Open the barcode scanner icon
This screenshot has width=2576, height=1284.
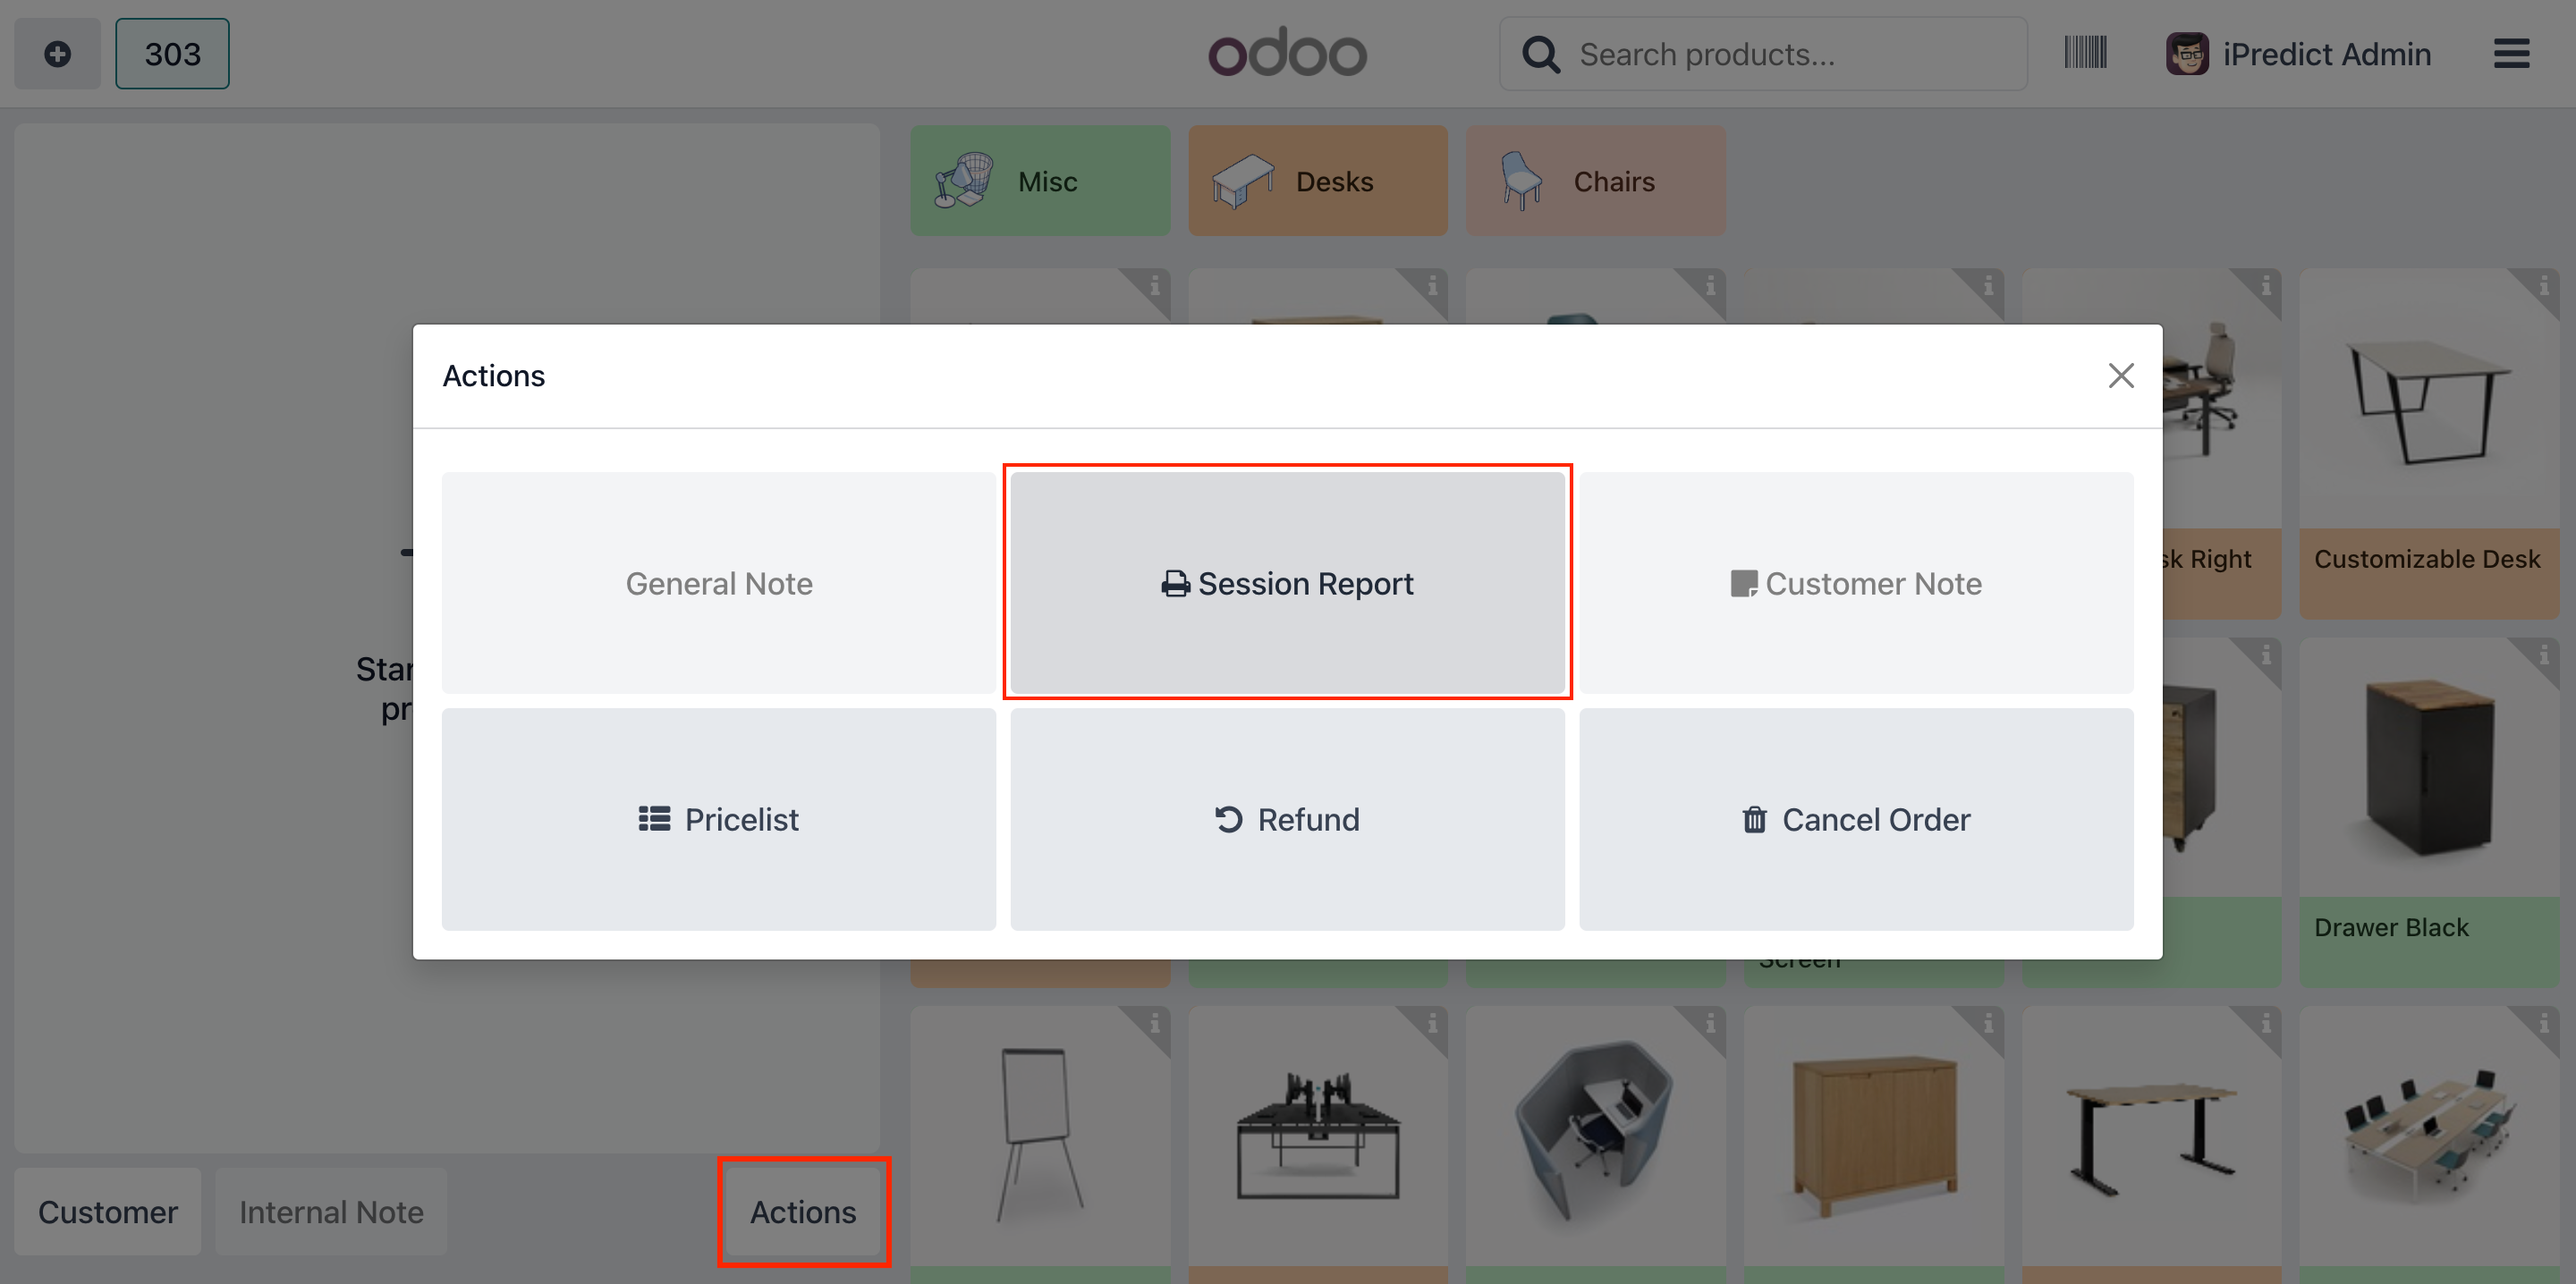pos(2085,53)
